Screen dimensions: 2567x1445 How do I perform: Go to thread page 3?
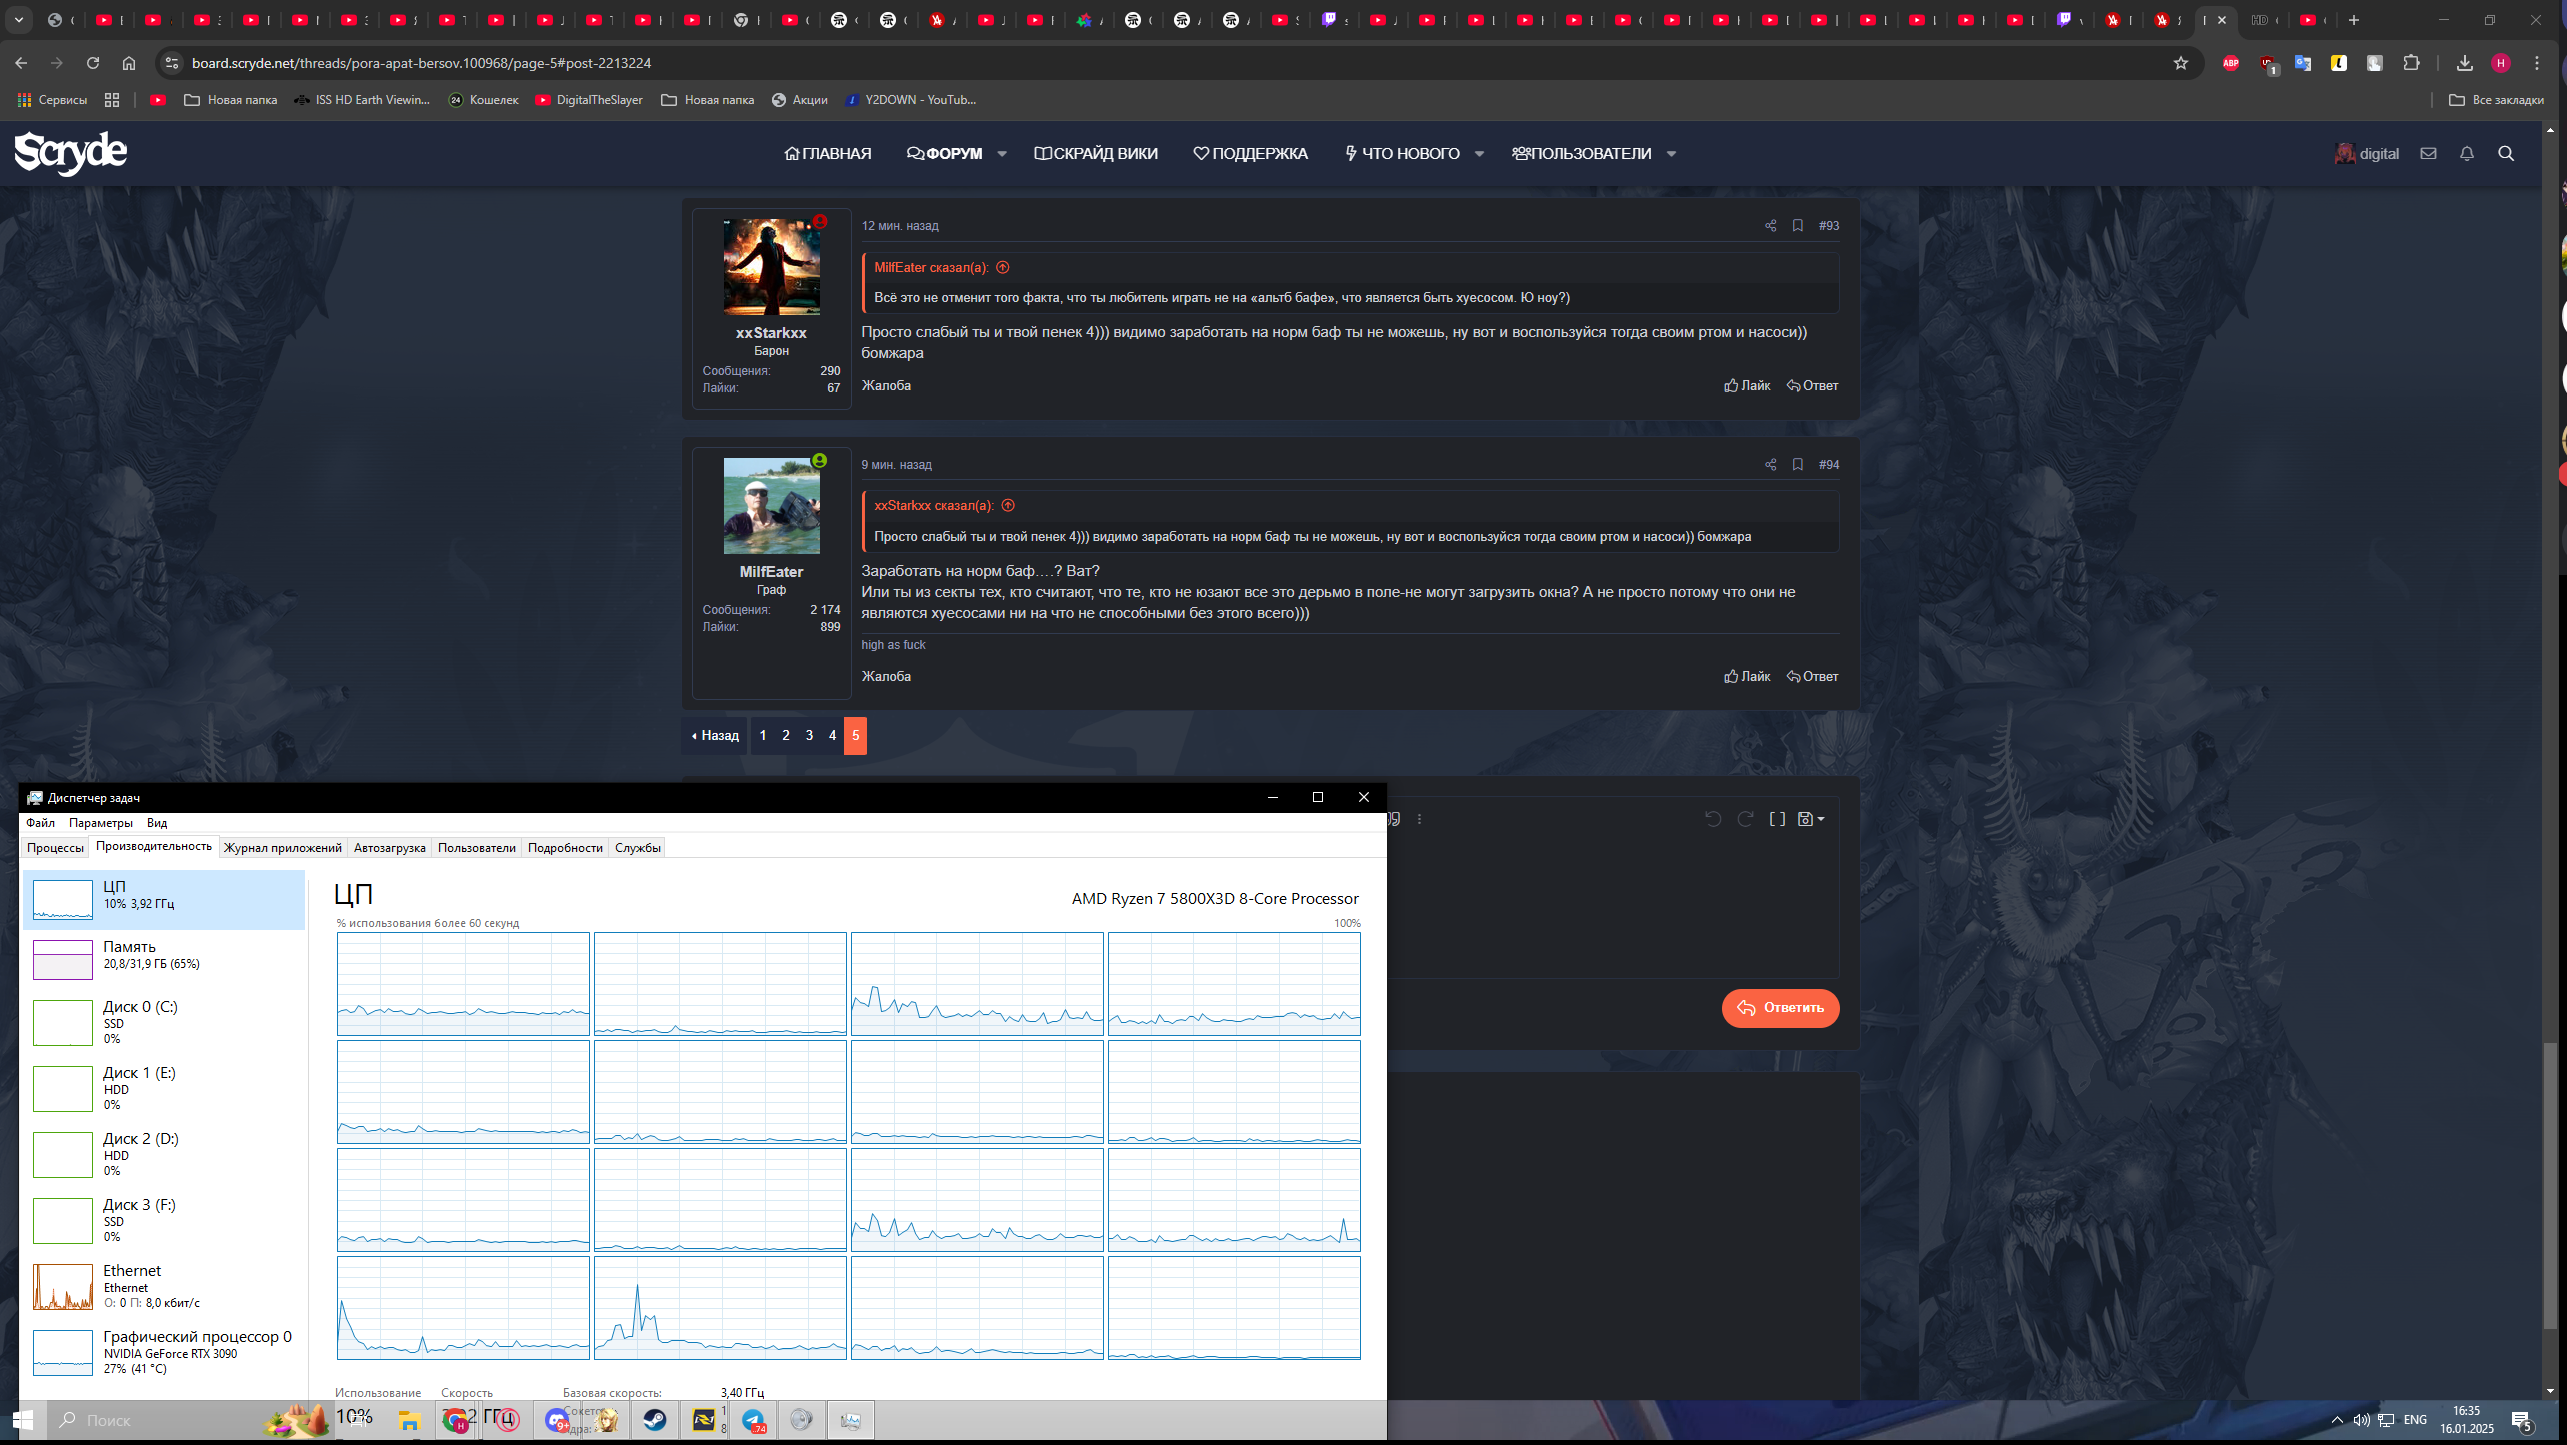click(809, 736)
